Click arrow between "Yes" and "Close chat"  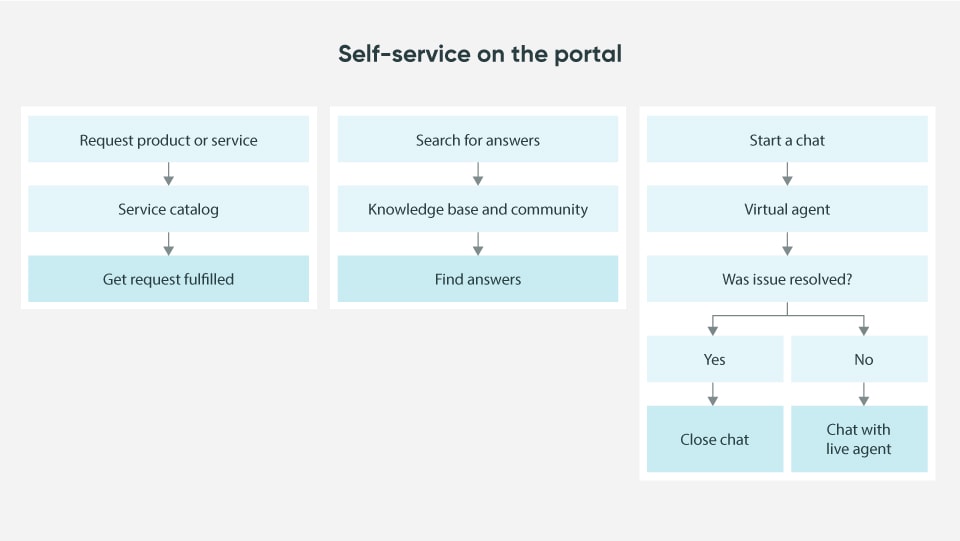coord(713,394)
